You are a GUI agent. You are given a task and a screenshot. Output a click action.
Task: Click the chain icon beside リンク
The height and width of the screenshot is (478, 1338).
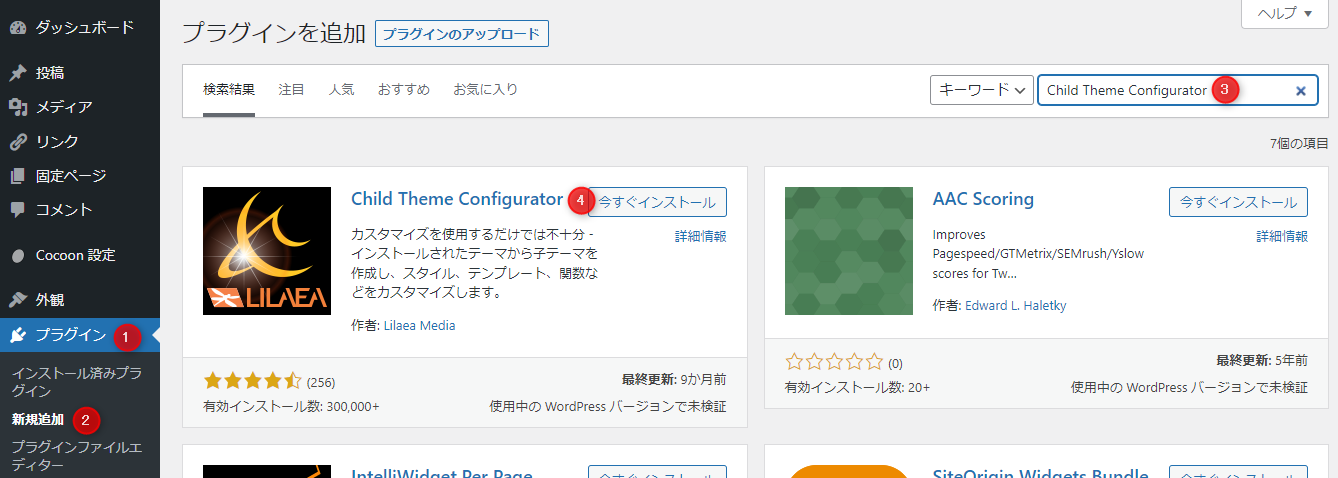(17, 141)
